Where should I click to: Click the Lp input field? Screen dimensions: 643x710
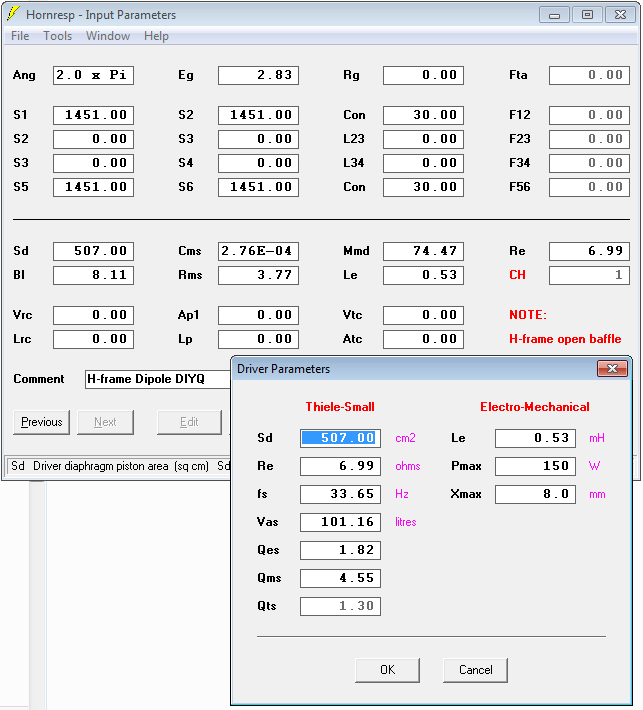coord(259,339)
